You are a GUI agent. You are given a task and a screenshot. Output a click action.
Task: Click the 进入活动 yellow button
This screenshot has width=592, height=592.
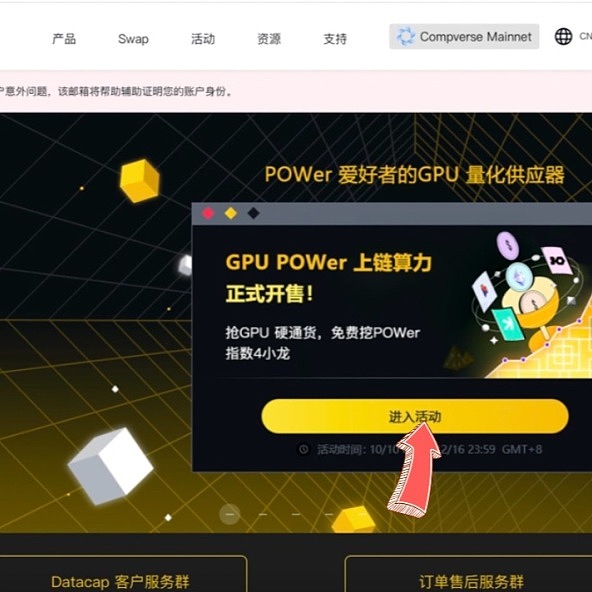tap(415, 416)
